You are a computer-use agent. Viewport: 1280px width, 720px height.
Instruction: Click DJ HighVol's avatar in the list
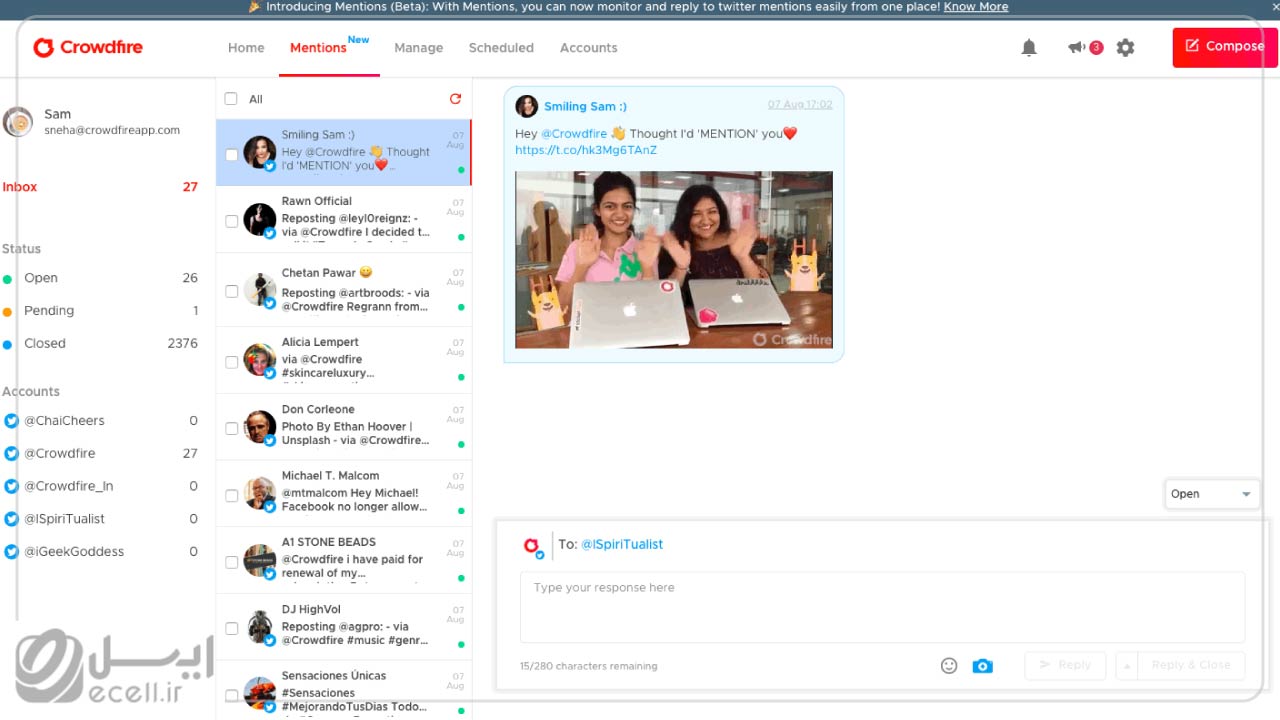point(260,627)
